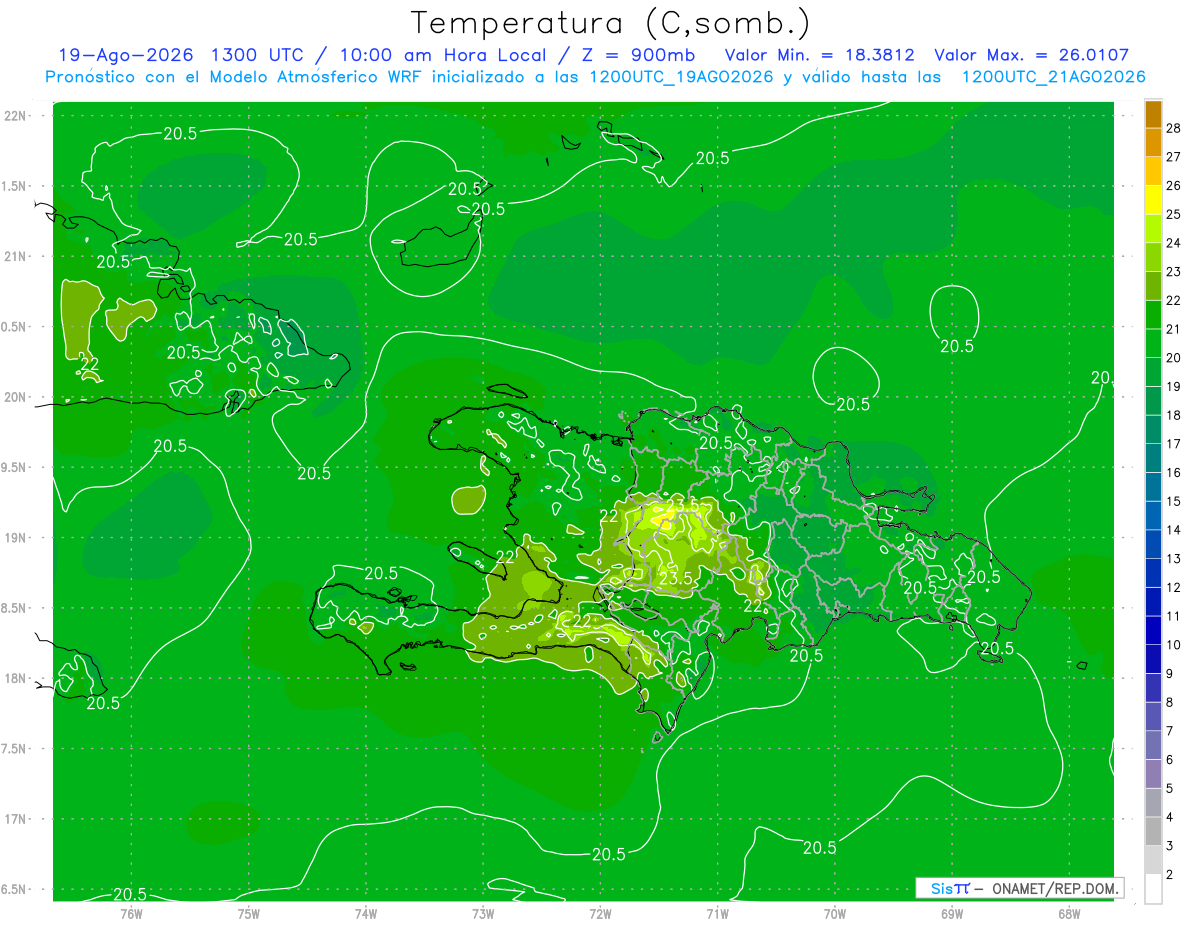Click the "76W" longitude axis label
Image resolution: width=1200 pixels, height=927 pixels.
[x=131, y=913]
